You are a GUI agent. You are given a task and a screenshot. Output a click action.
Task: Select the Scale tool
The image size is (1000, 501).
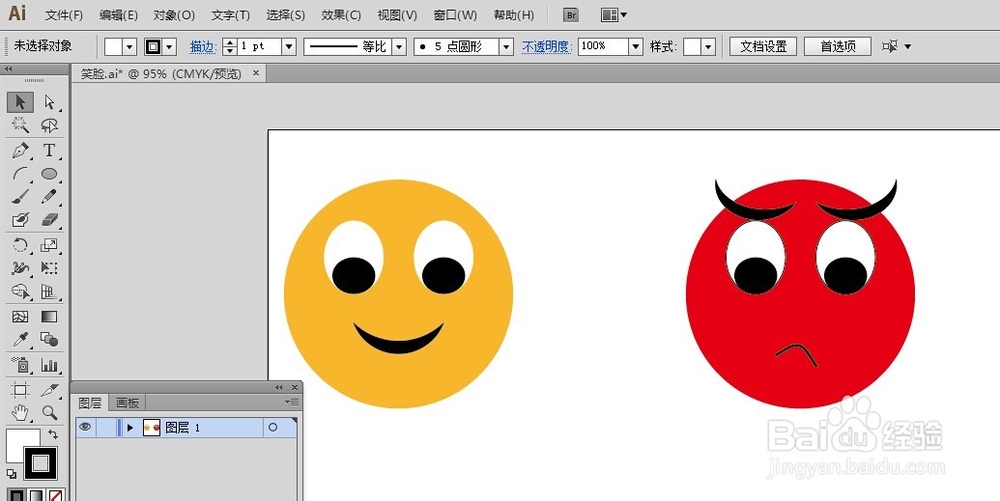49,245
